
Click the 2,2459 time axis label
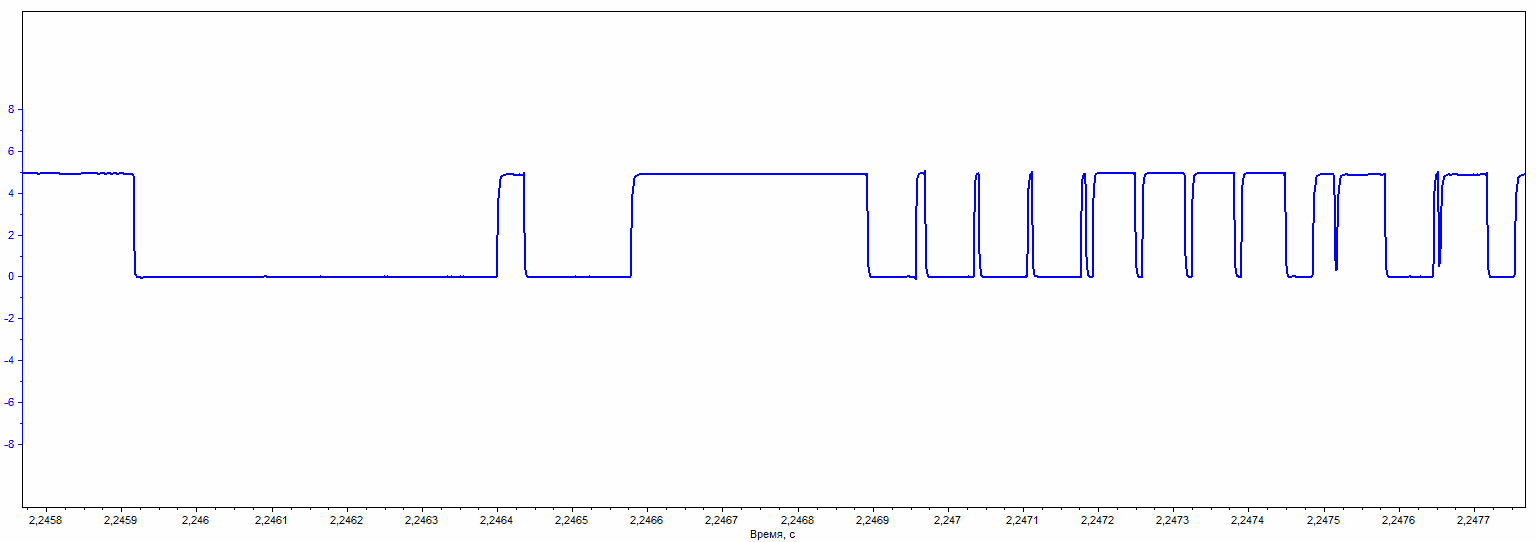[120, 521]
